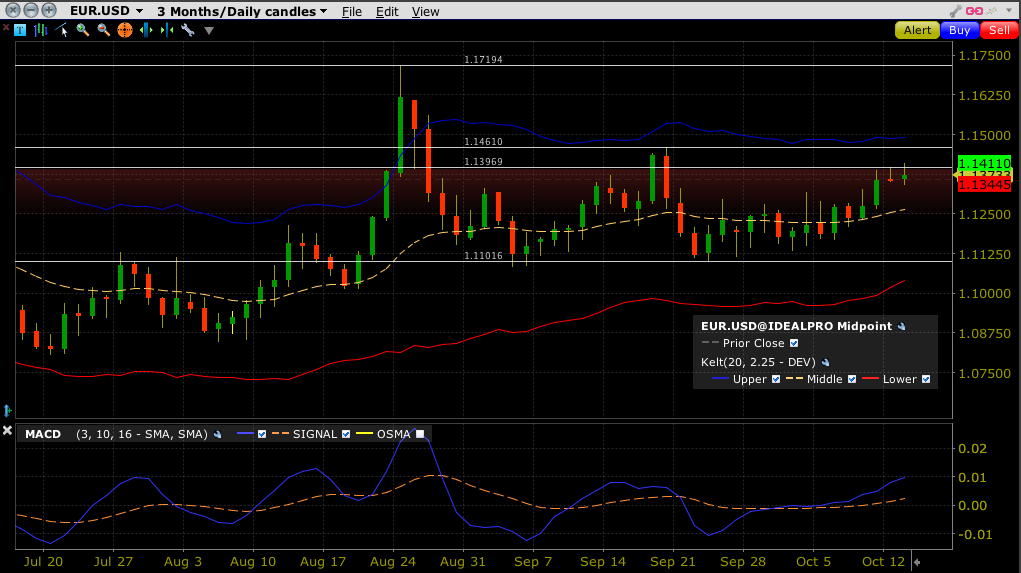Expand the toolbar overflow triangle

pos(209,31)
